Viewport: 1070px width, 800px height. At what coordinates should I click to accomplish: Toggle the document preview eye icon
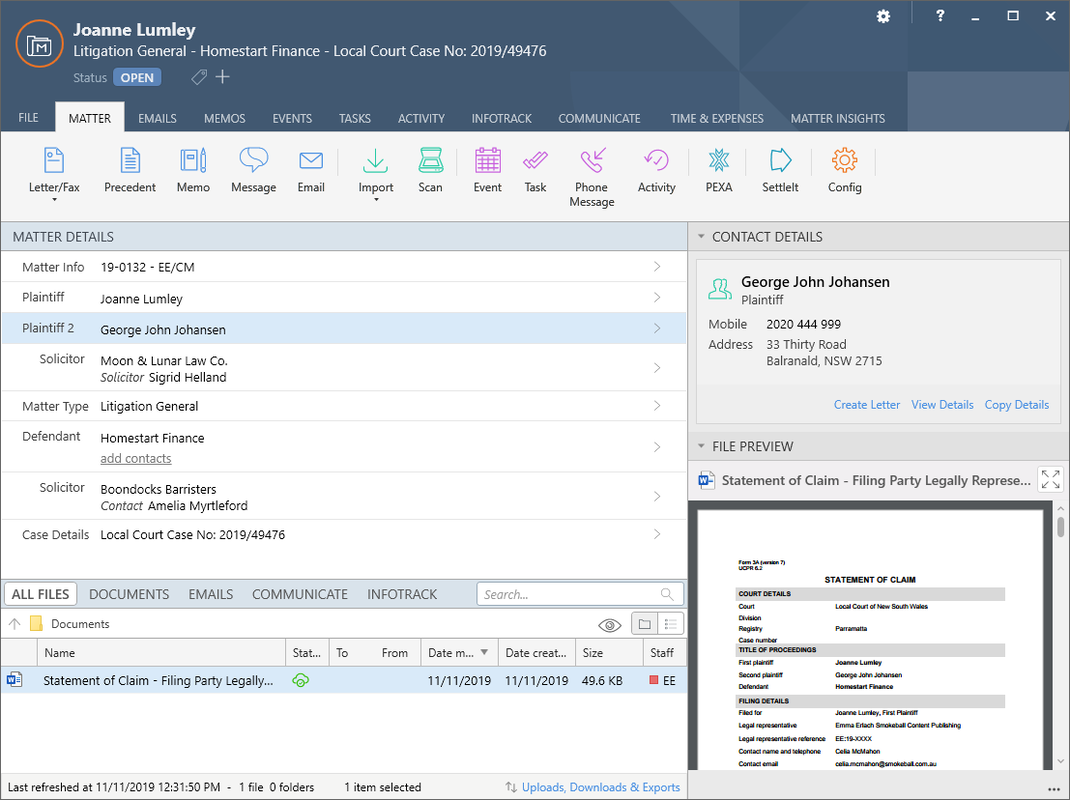click(609, 624)
